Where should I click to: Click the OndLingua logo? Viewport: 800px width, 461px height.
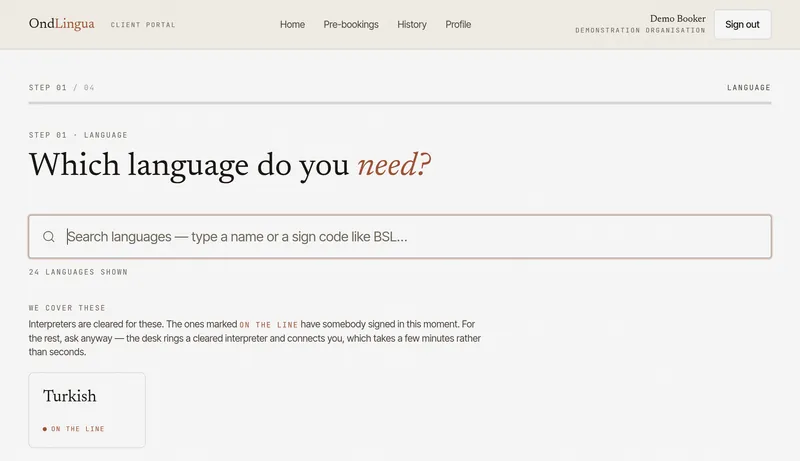point(61,24)
